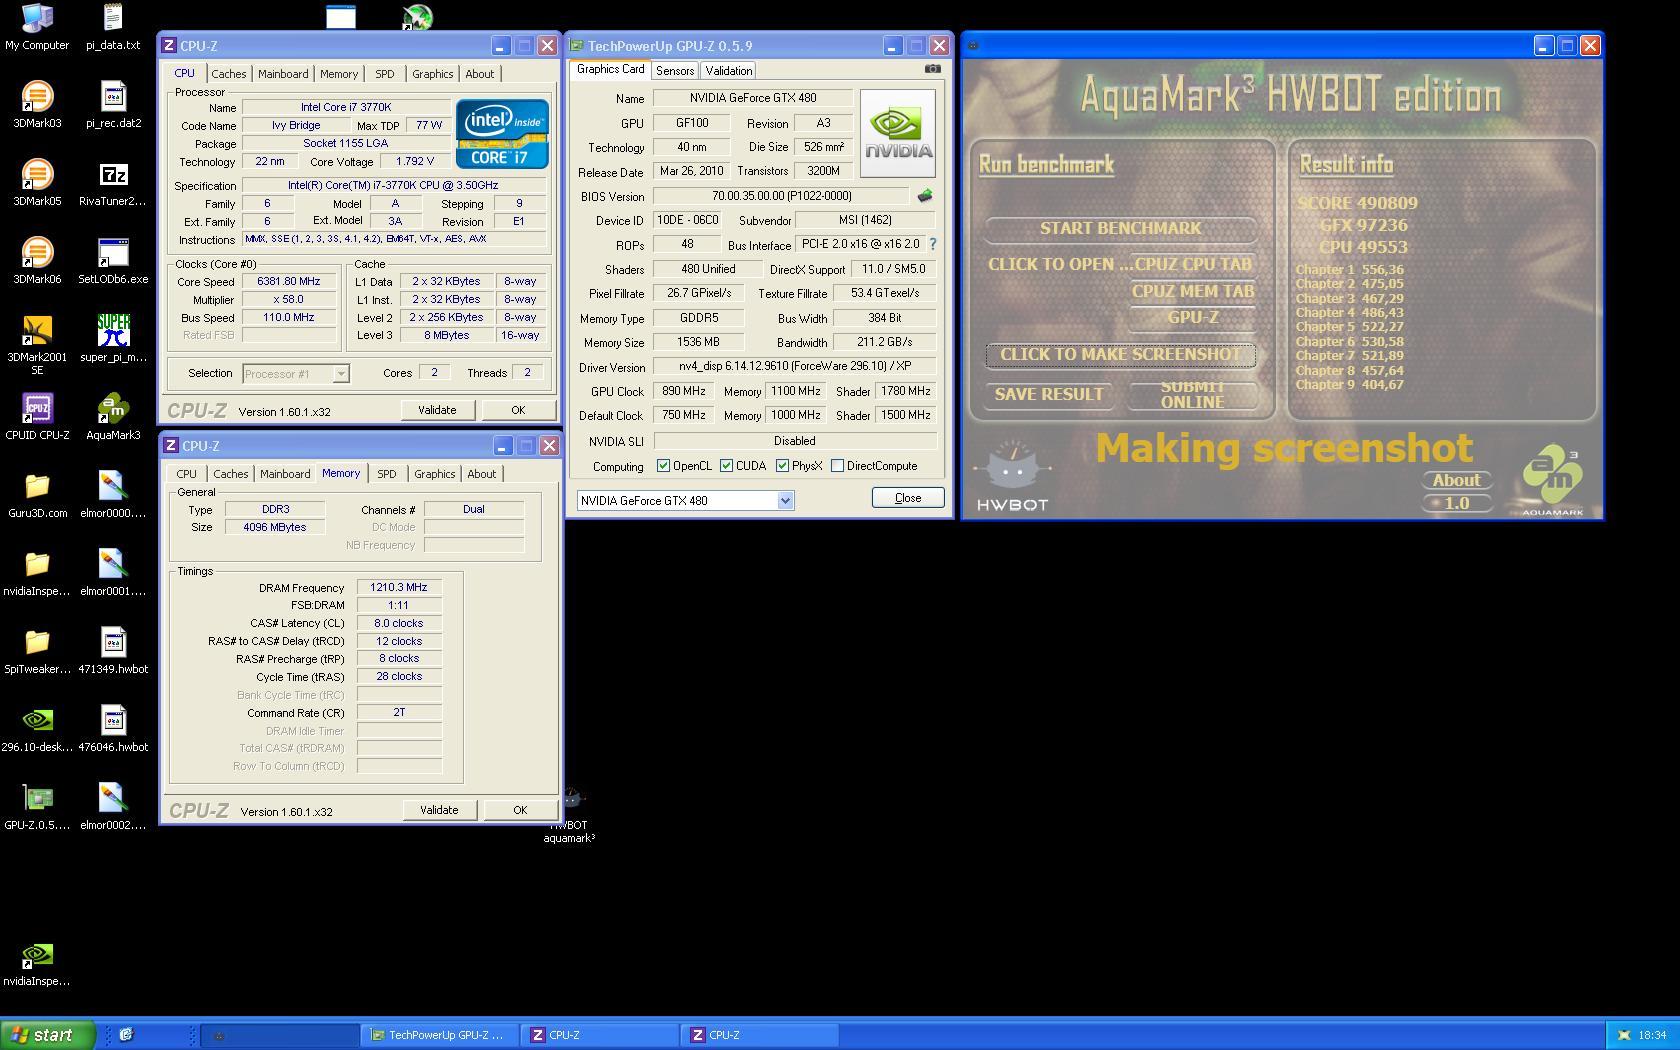Click second CPU-Z taskbar button
The image size is (1680, 1050).
click(x=758, y=1035)
